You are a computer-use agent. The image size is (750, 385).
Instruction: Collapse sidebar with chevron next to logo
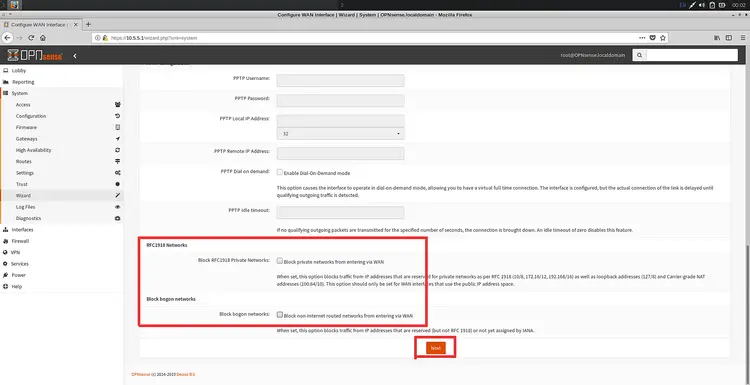point(75,56)
